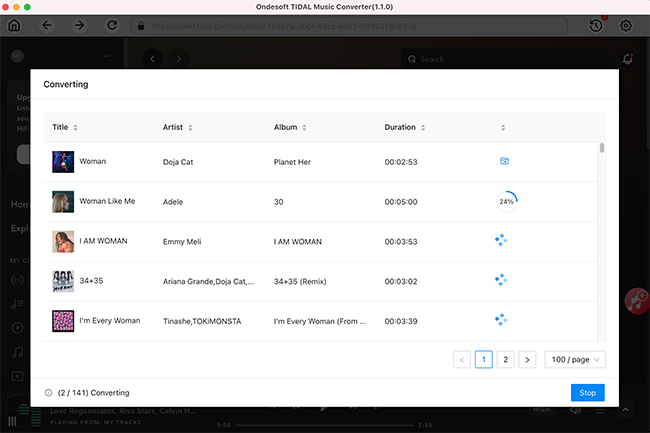This screenshot has height=433, width=650.
Task: Click the address bar URL field
Action: pos(349,26)
